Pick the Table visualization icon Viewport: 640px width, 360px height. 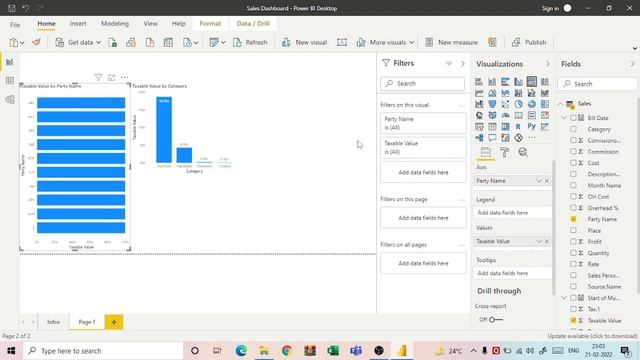tap(492, 127)
